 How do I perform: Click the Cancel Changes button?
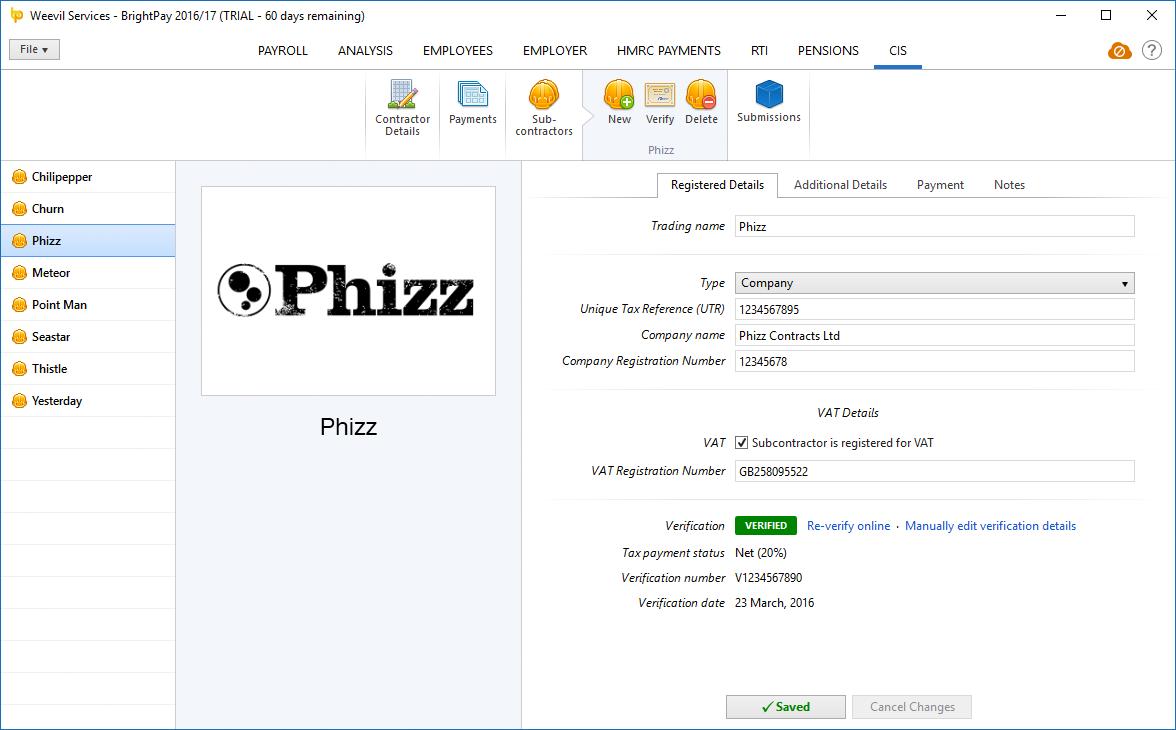point(912,707)
